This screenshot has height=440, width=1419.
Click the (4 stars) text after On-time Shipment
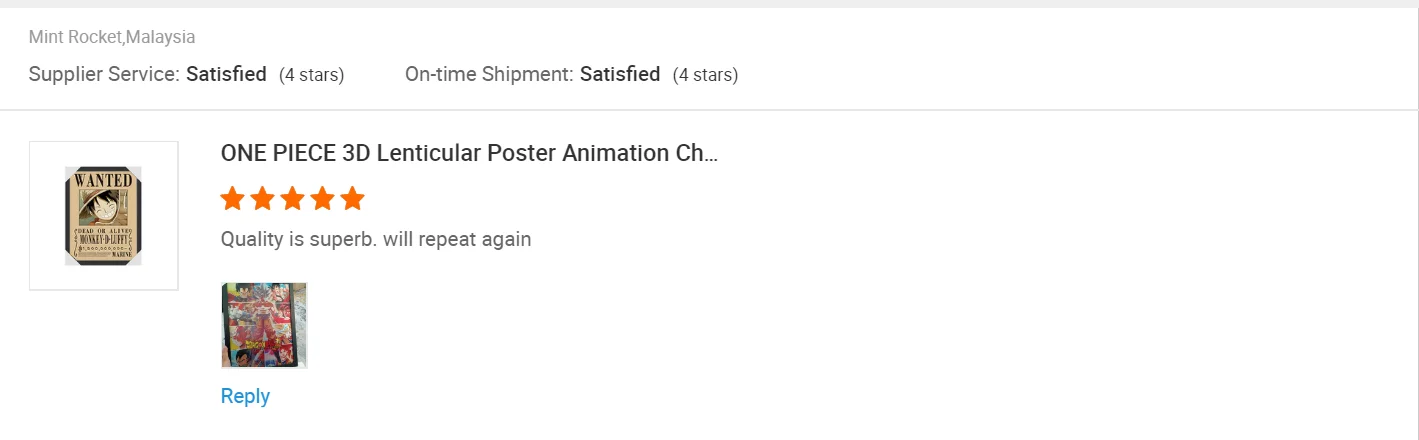705,75
